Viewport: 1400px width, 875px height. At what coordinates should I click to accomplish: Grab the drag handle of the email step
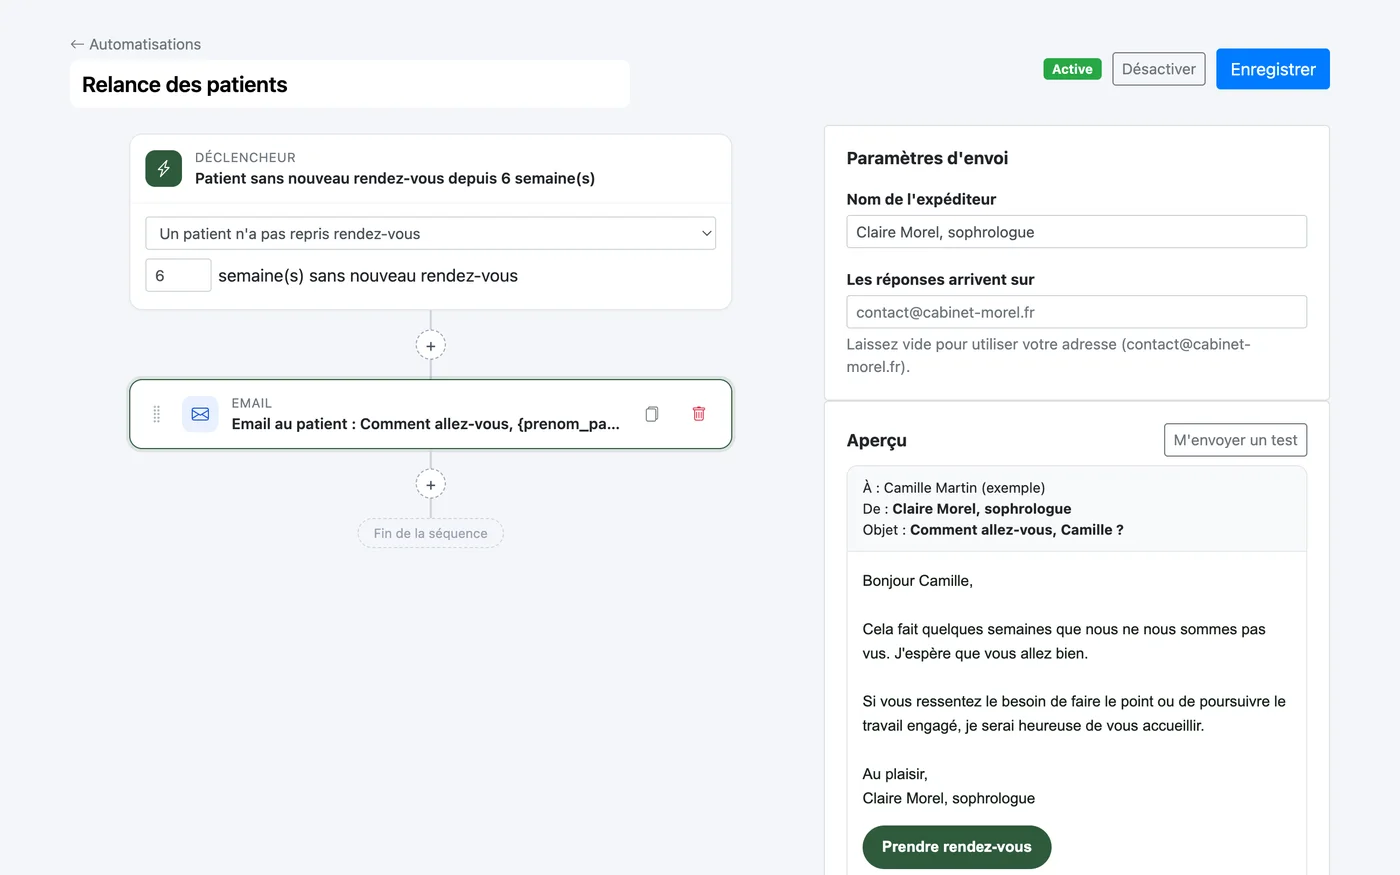(x=156, y=414)
